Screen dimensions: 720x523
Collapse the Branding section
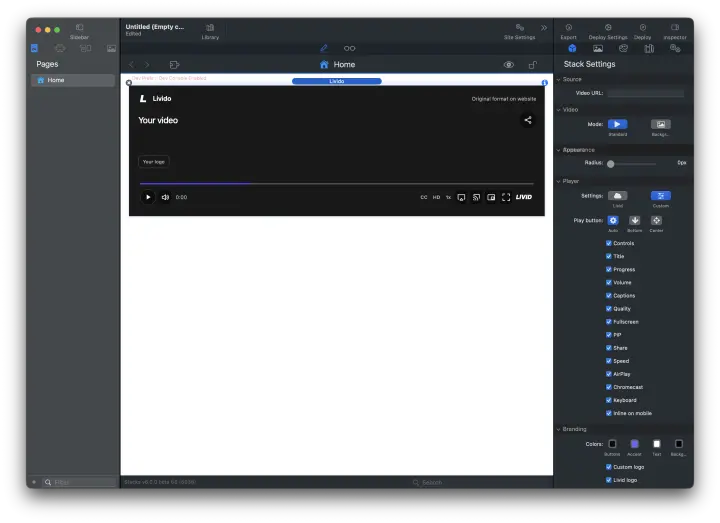coord(559,429)
